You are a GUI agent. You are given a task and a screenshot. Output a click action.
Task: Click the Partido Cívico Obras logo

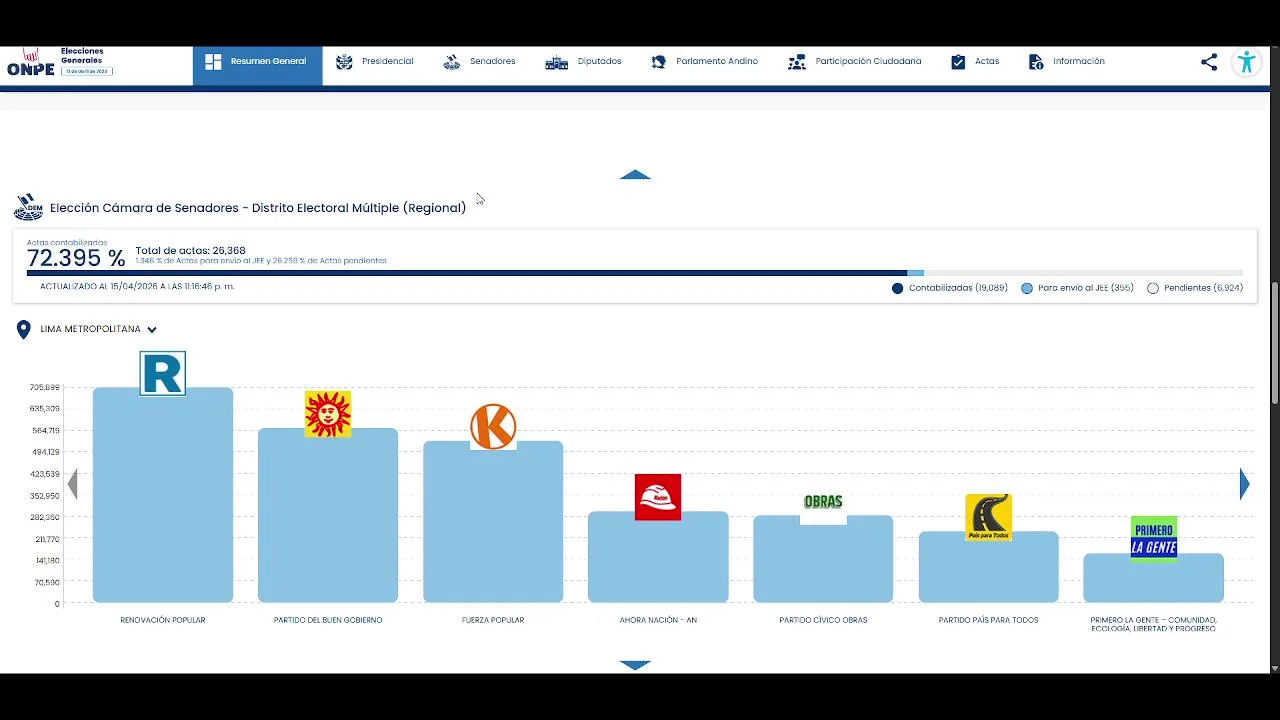823,502
